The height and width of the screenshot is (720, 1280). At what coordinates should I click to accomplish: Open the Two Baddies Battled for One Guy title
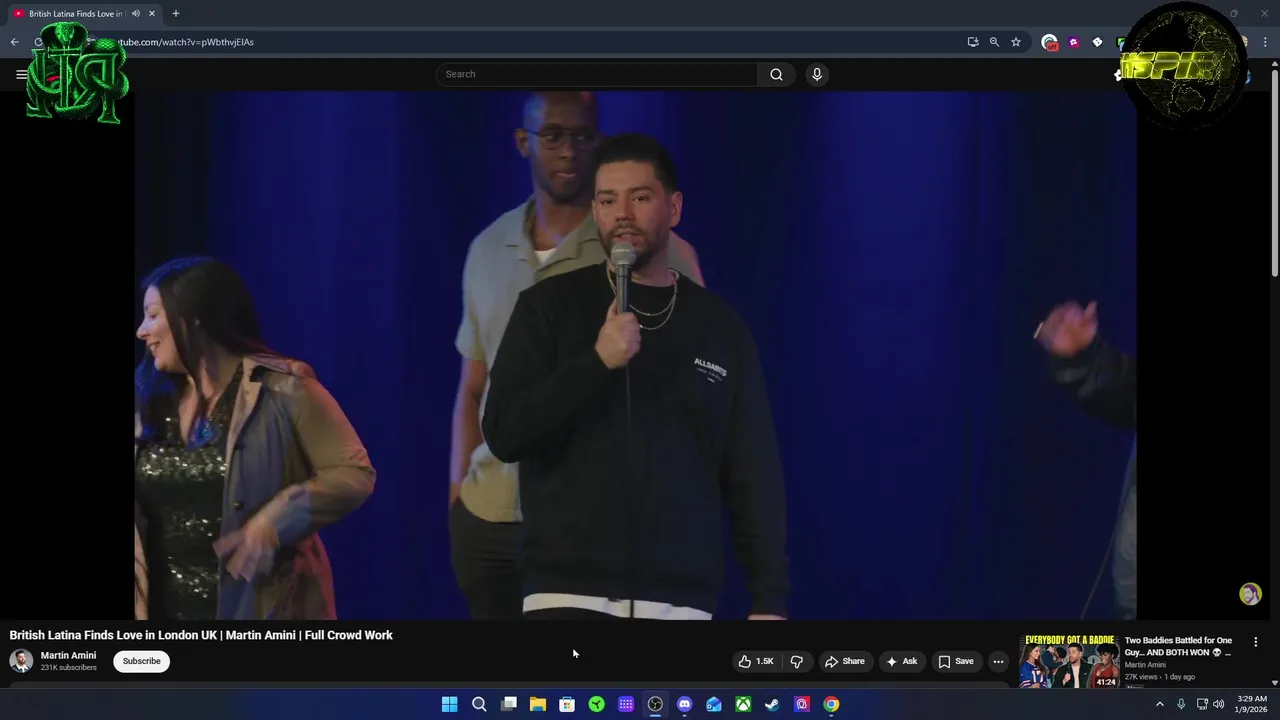pos(1179,646)
